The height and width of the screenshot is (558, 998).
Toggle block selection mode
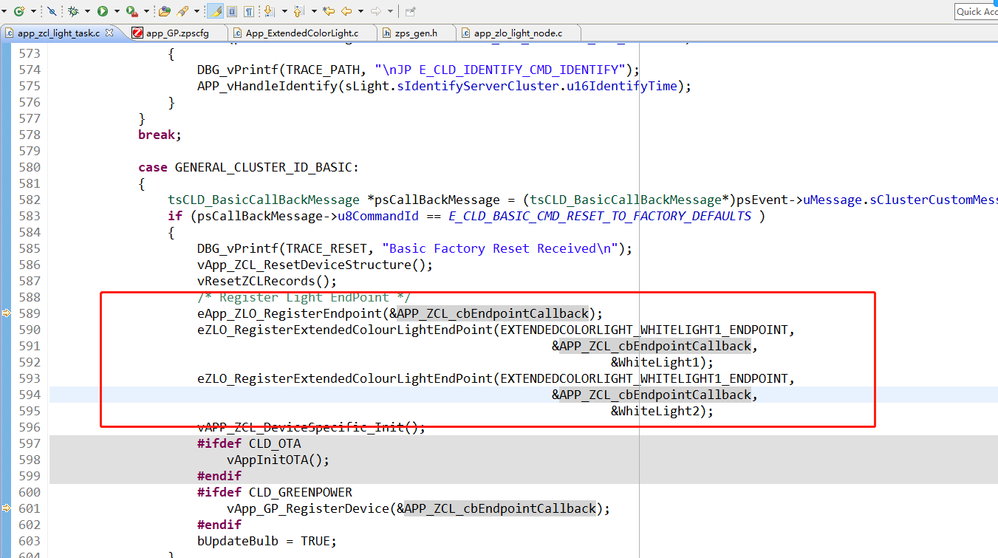click(232, 11)
